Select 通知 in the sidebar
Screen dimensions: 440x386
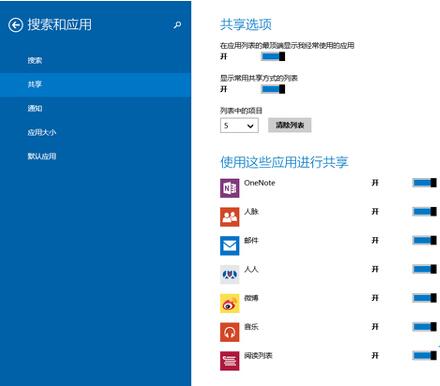[95, 108]
